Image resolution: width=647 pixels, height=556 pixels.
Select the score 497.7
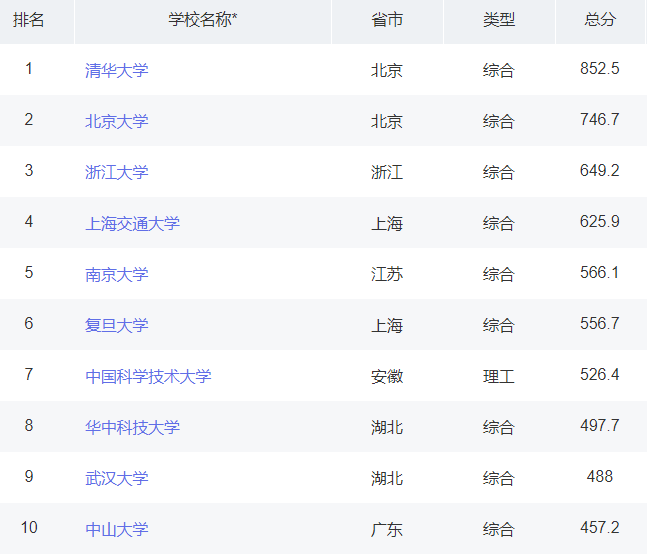pyautogui.click(x=600, y=426)
